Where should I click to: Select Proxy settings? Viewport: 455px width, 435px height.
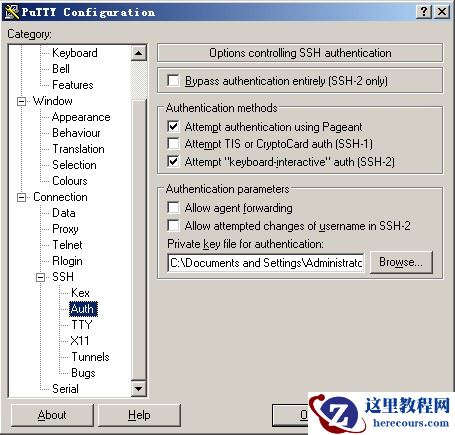click(65, 229)
